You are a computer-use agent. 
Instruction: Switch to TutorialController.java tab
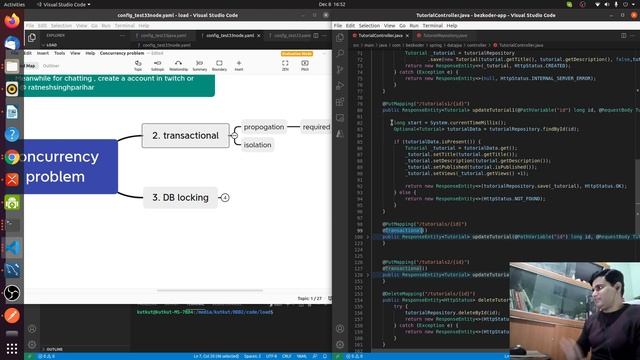pyautogui.click(x=380, y=36)
